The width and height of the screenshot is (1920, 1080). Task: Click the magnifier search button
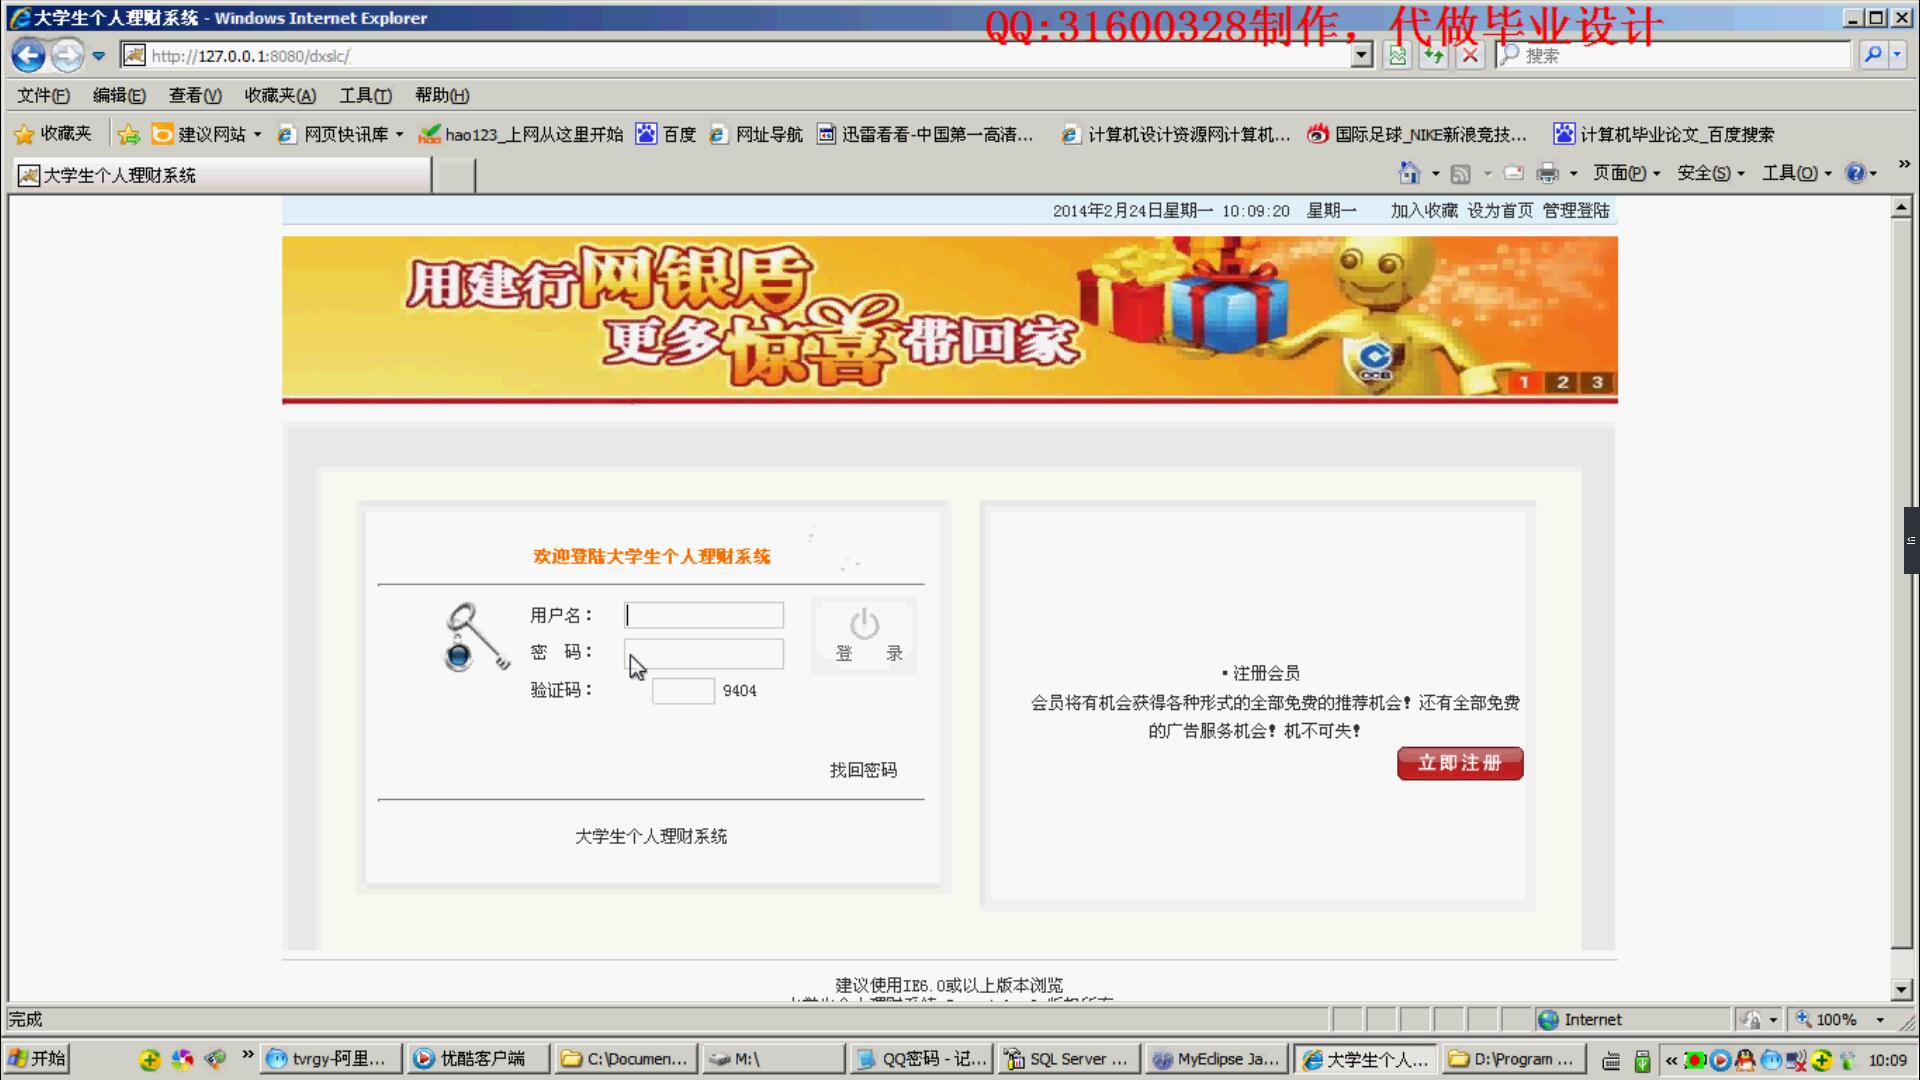click(x=1872, y=55)
